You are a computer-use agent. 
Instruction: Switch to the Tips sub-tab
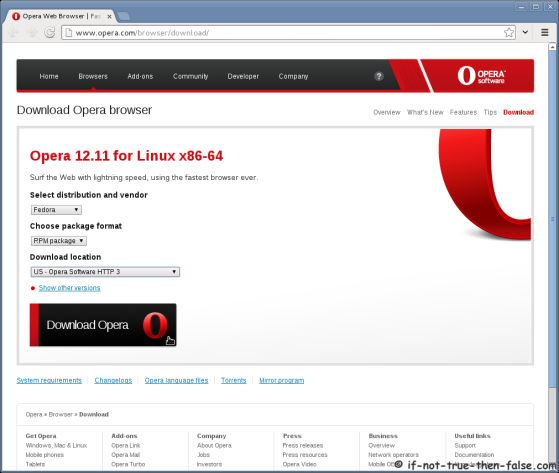(x=490, y=112)
